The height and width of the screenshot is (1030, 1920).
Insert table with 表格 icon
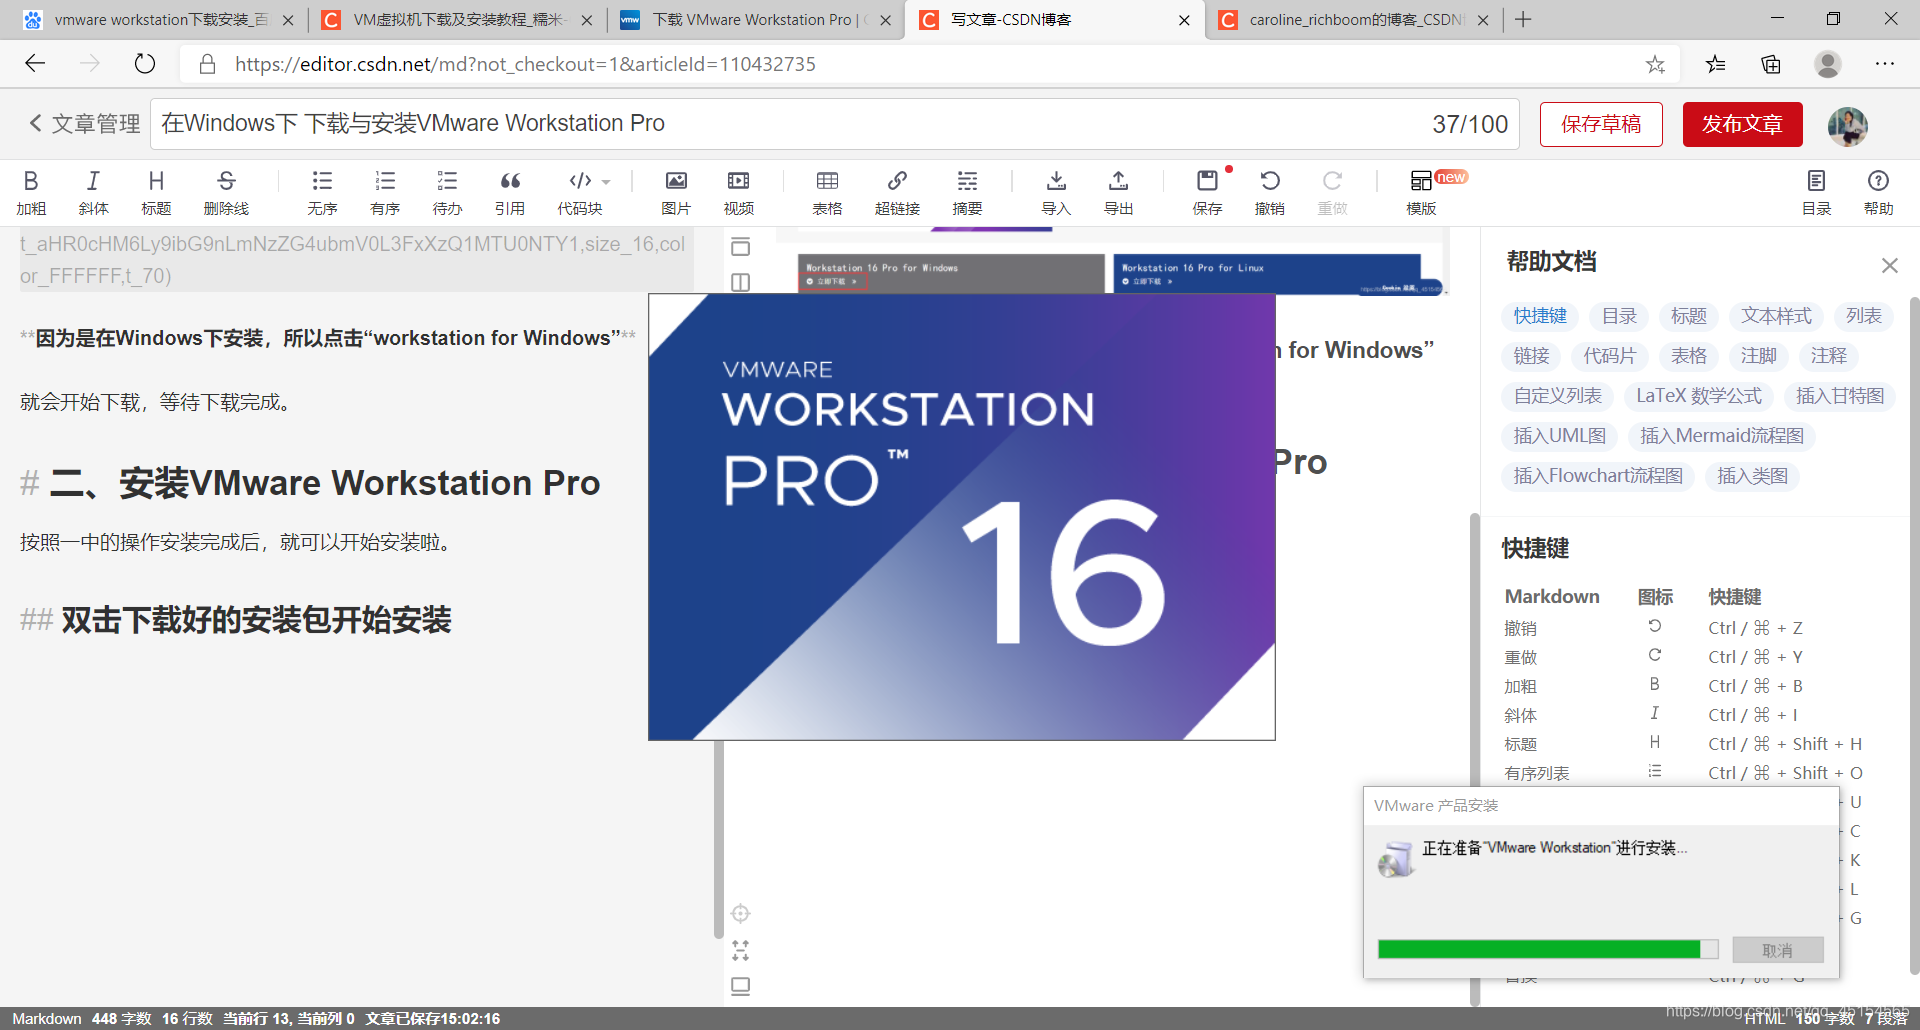pos(827,192)
